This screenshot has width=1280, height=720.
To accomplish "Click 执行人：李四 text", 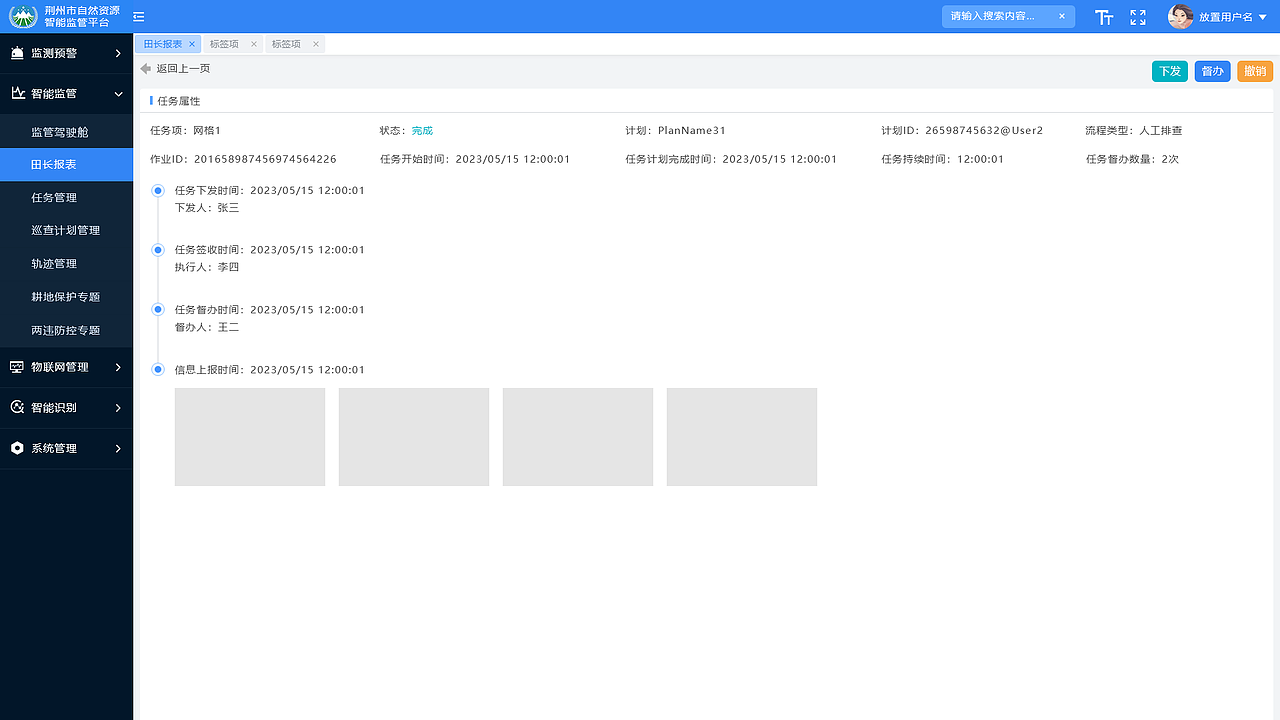I will pos(207,267).
